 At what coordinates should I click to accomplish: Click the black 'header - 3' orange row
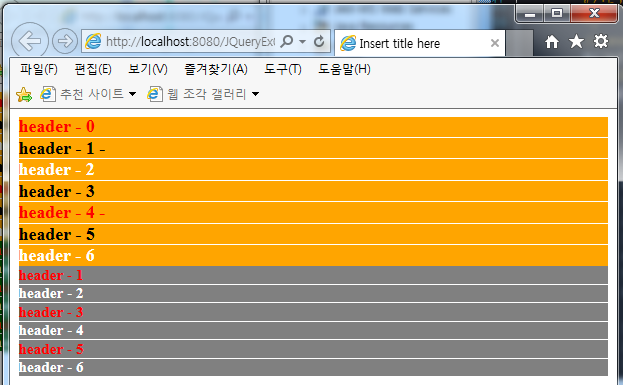coord(313,191)
